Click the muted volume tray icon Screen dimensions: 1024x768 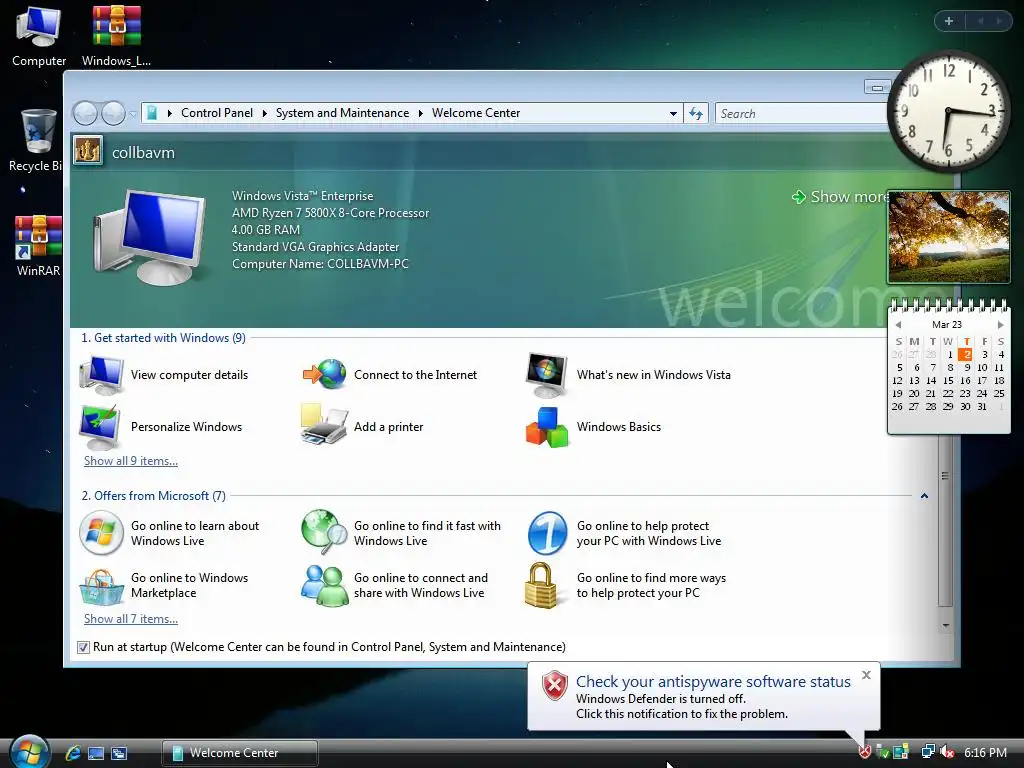(x=947, y=752)
